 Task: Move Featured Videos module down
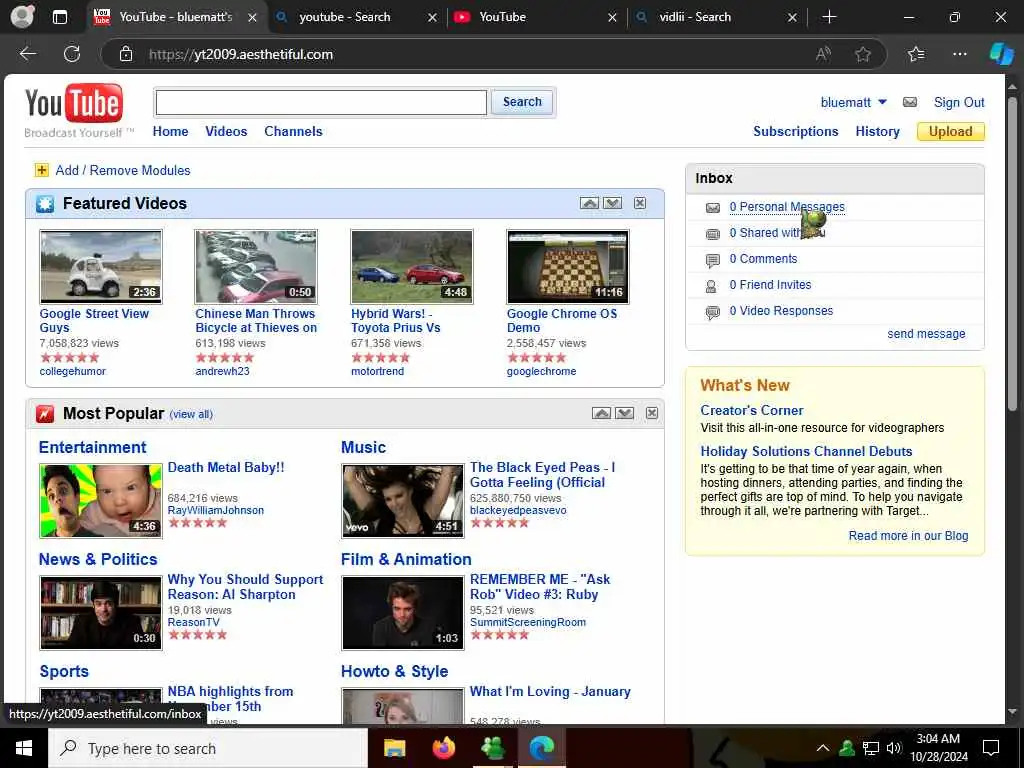(613, 203)
